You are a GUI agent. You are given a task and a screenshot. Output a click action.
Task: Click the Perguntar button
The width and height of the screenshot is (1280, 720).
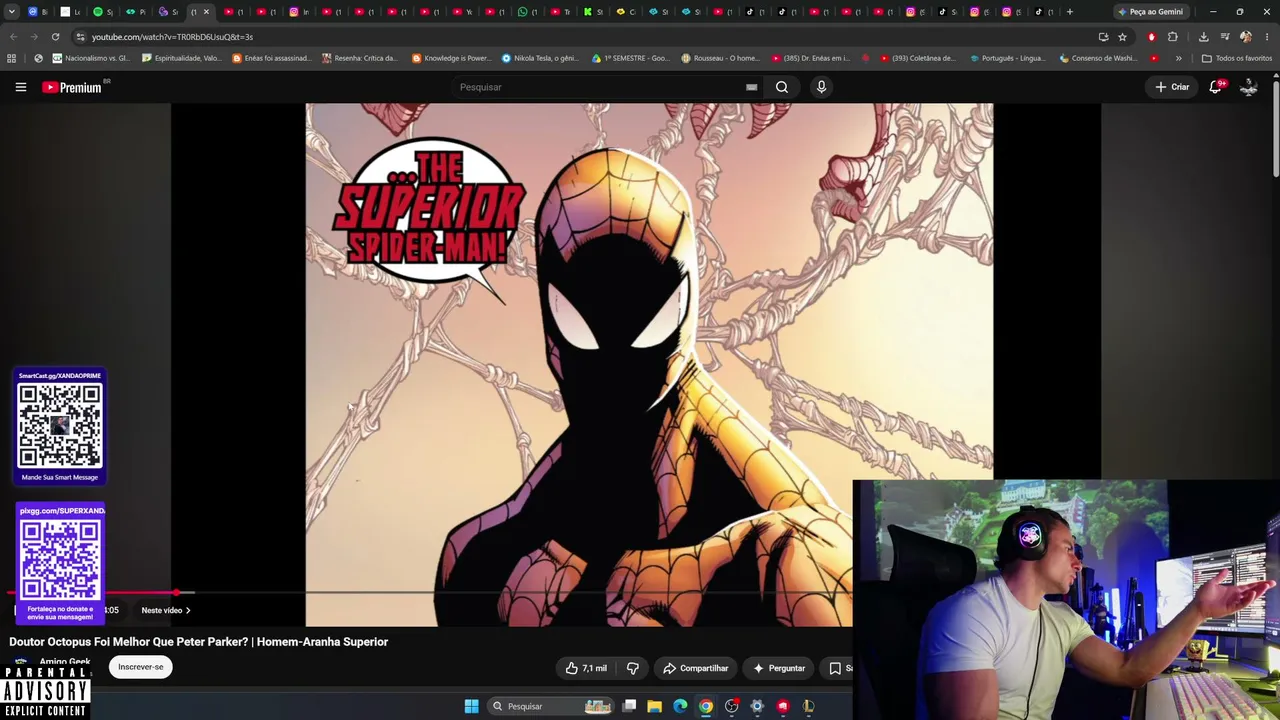click(779, 668)
